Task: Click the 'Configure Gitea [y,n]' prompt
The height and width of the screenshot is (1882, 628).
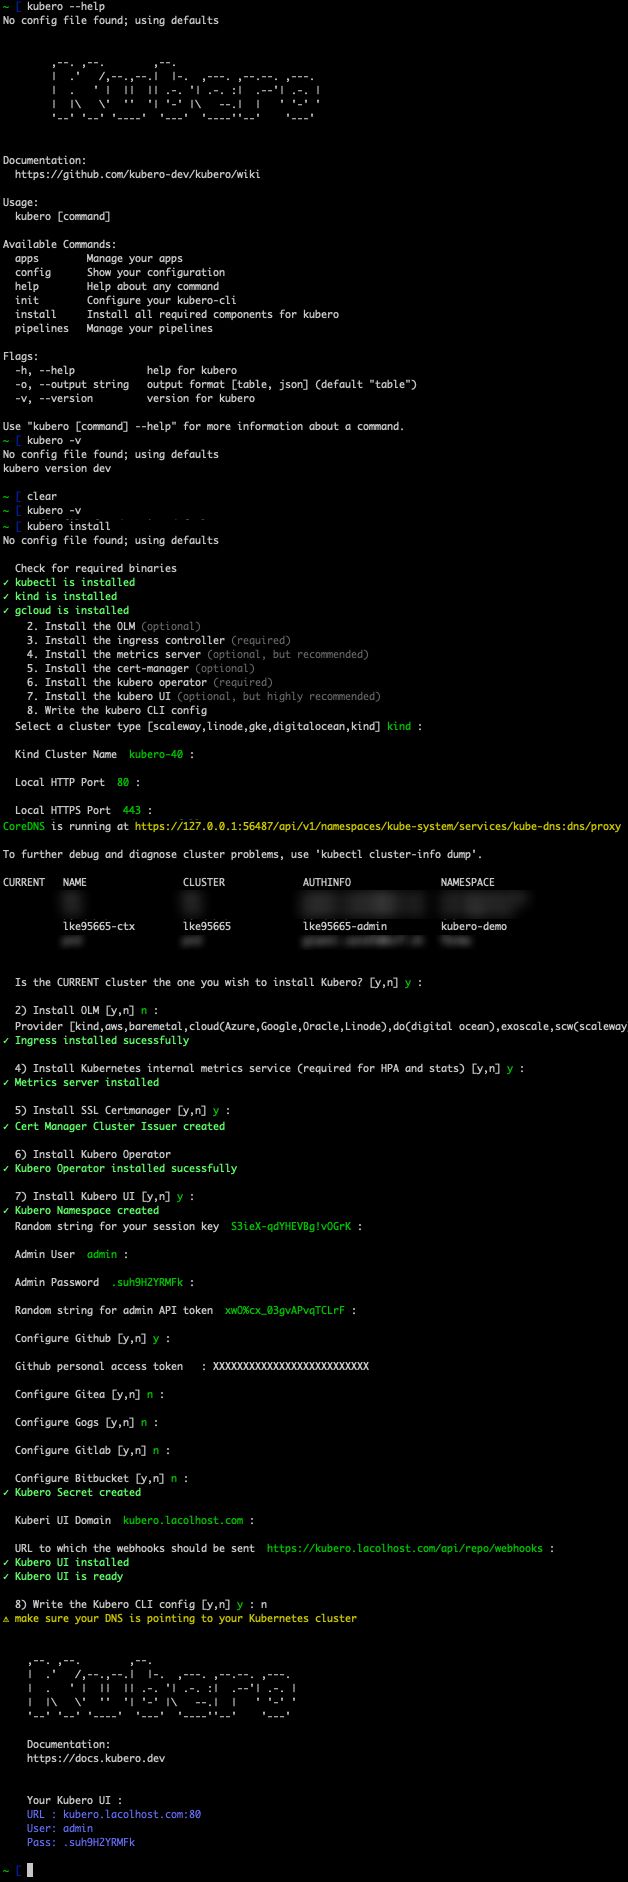Action: [x=89, y=1394]
